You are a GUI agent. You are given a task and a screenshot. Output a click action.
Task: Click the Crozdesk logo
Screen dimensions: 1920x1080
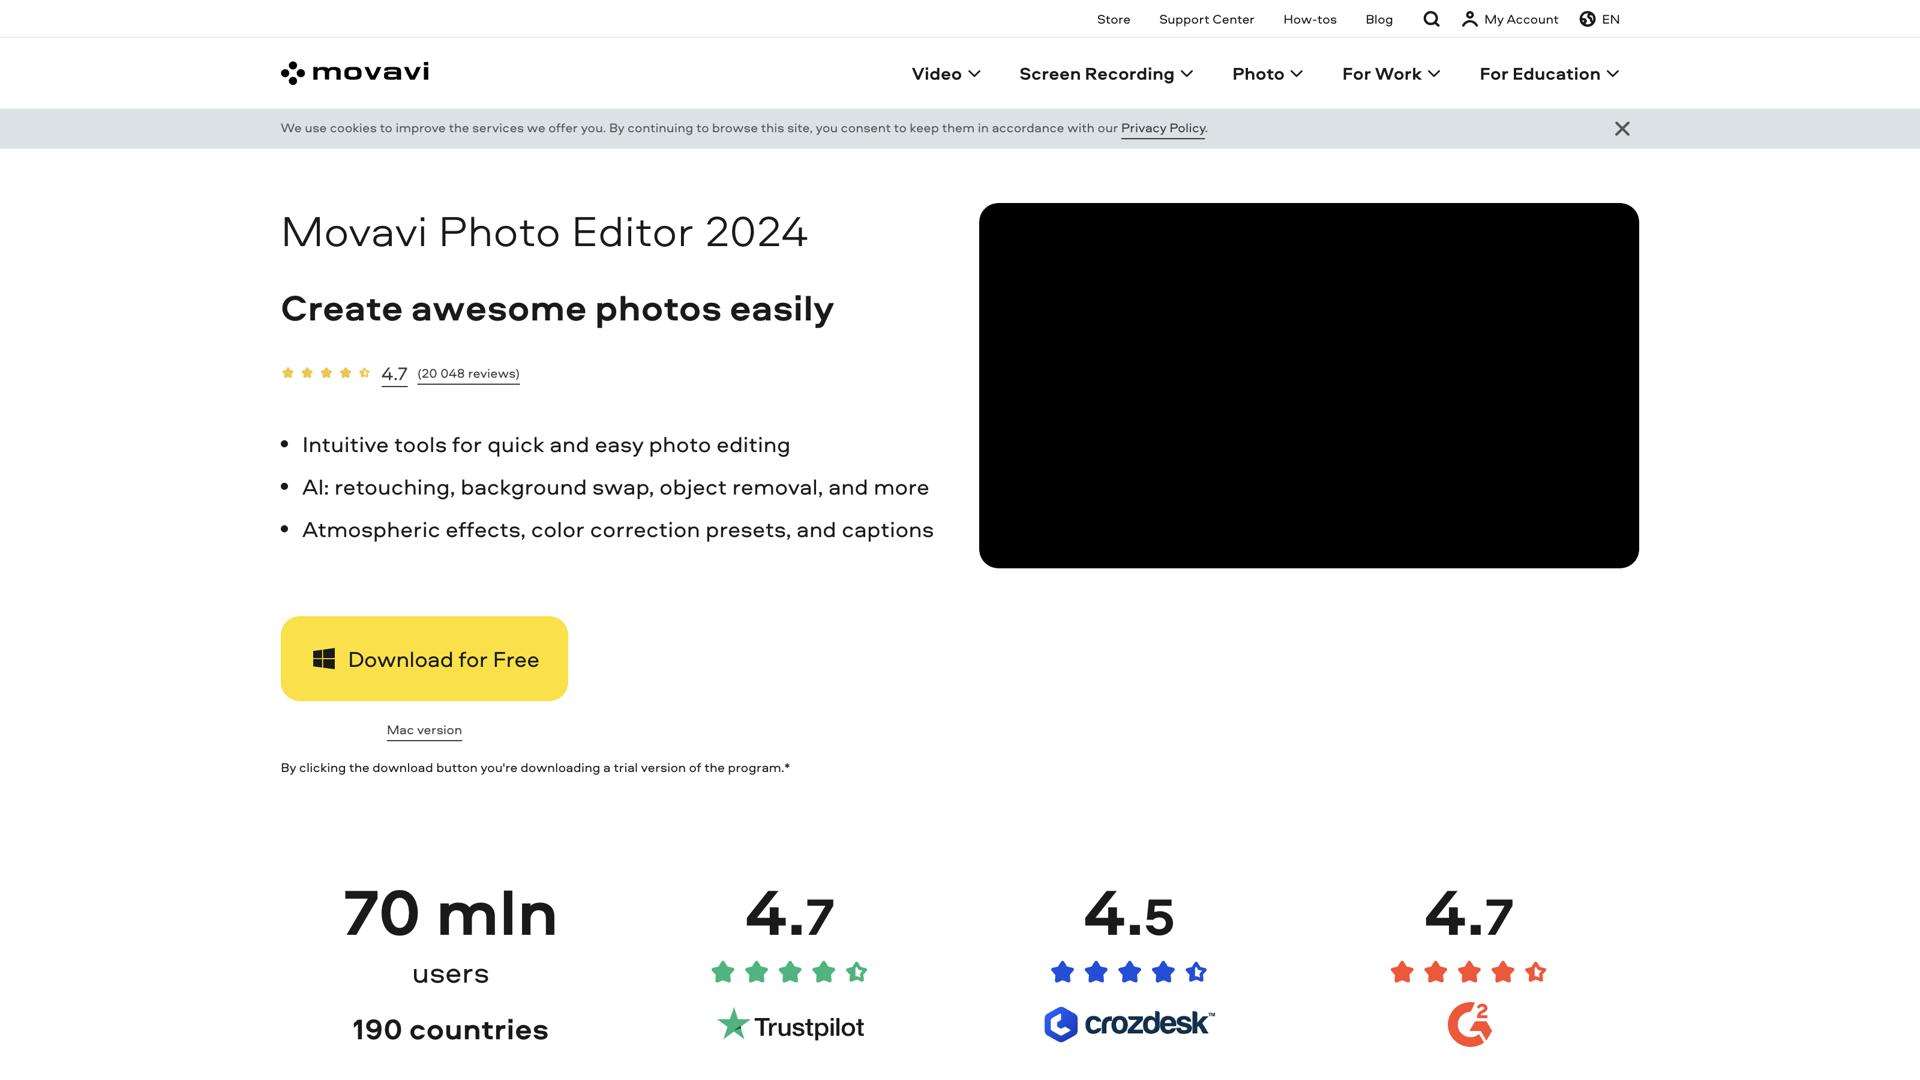tap(1129, 1024)
